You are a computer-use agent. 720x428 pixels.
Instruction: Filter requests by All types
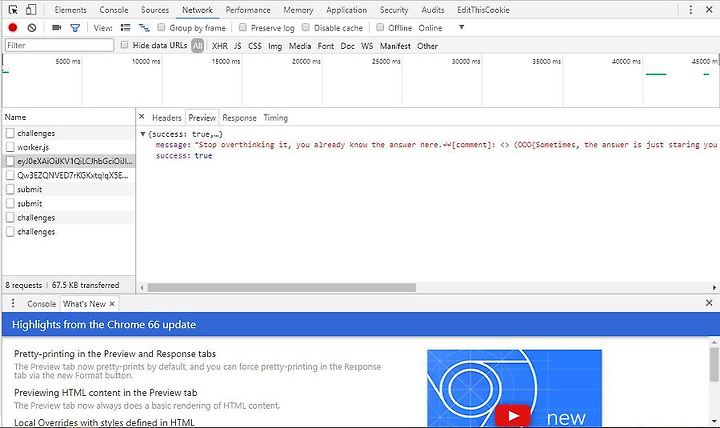[197, 45]
